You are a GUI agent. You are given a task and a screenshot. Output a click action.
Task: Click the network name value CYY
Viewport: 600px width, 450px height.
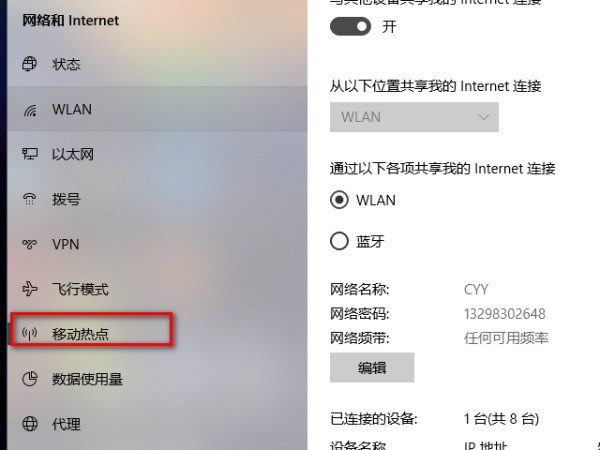[476, 289]
